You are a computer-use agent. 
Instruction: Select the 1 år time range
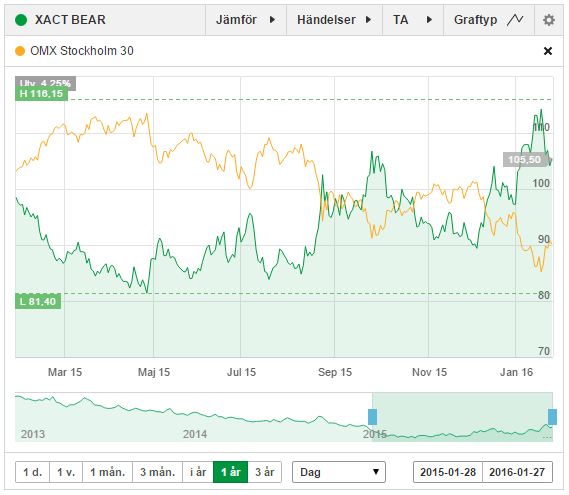tap(230, 472)
